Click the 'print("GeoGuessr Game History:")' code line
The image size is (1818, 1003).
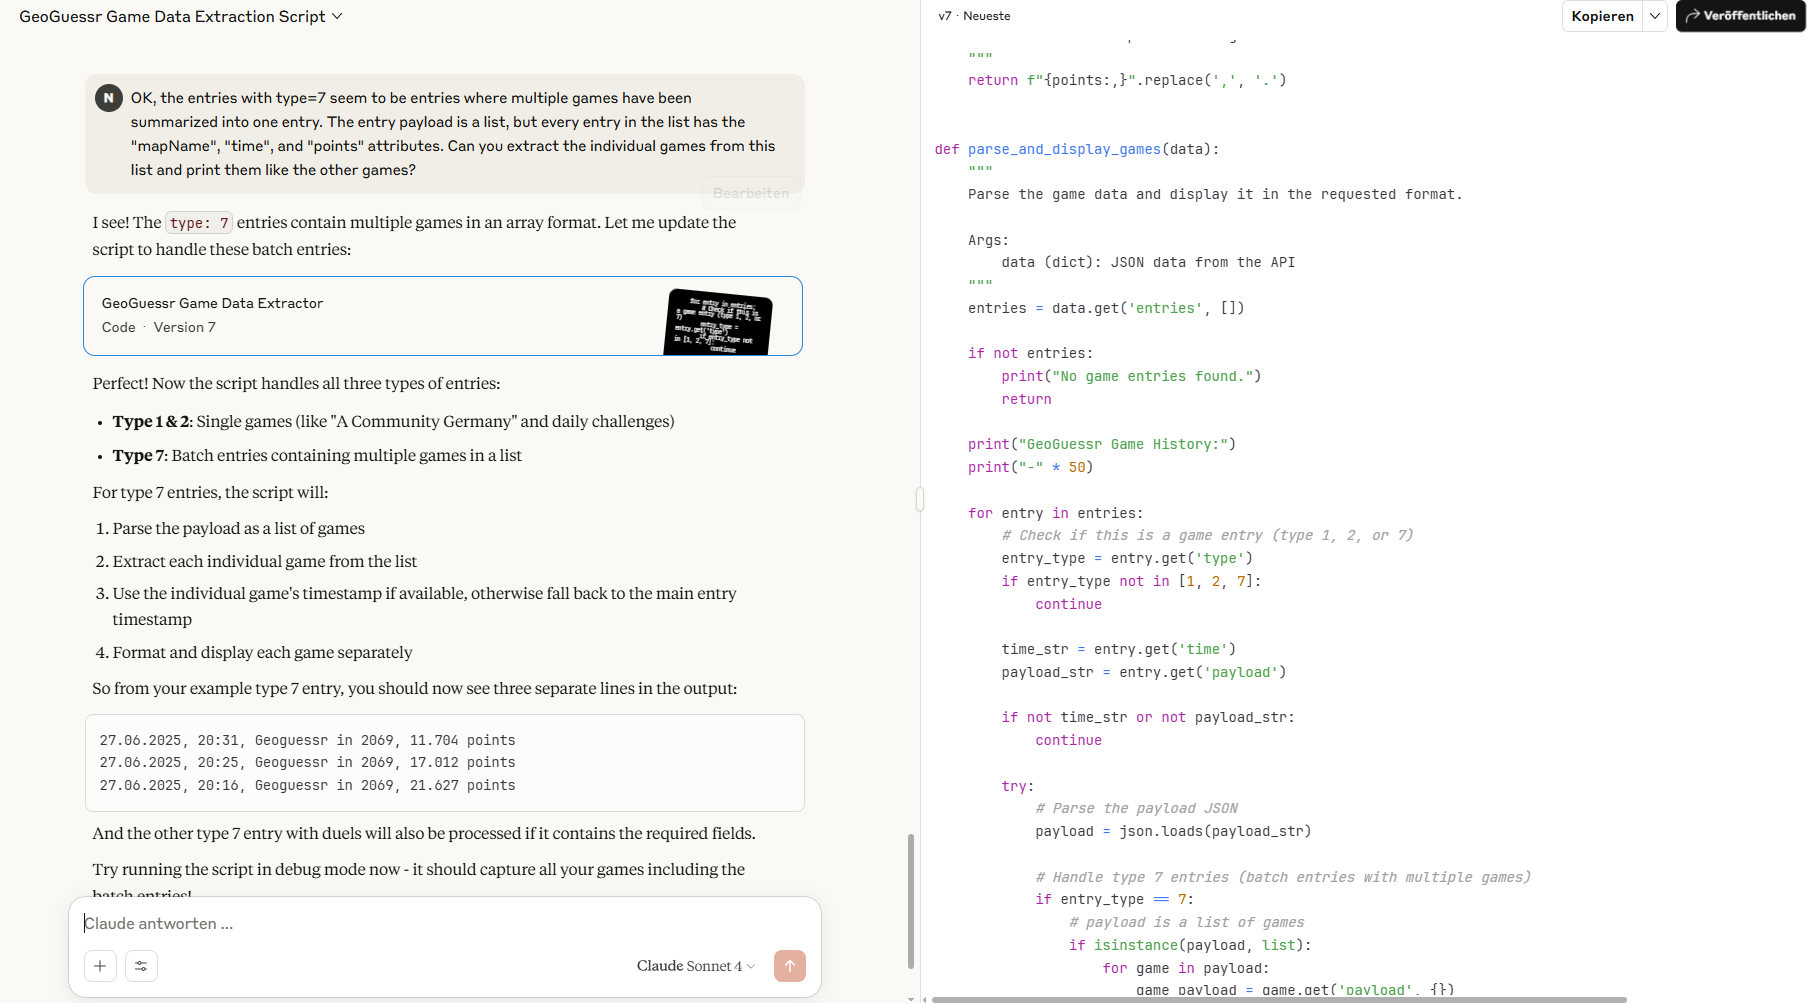coord(1101,444)
